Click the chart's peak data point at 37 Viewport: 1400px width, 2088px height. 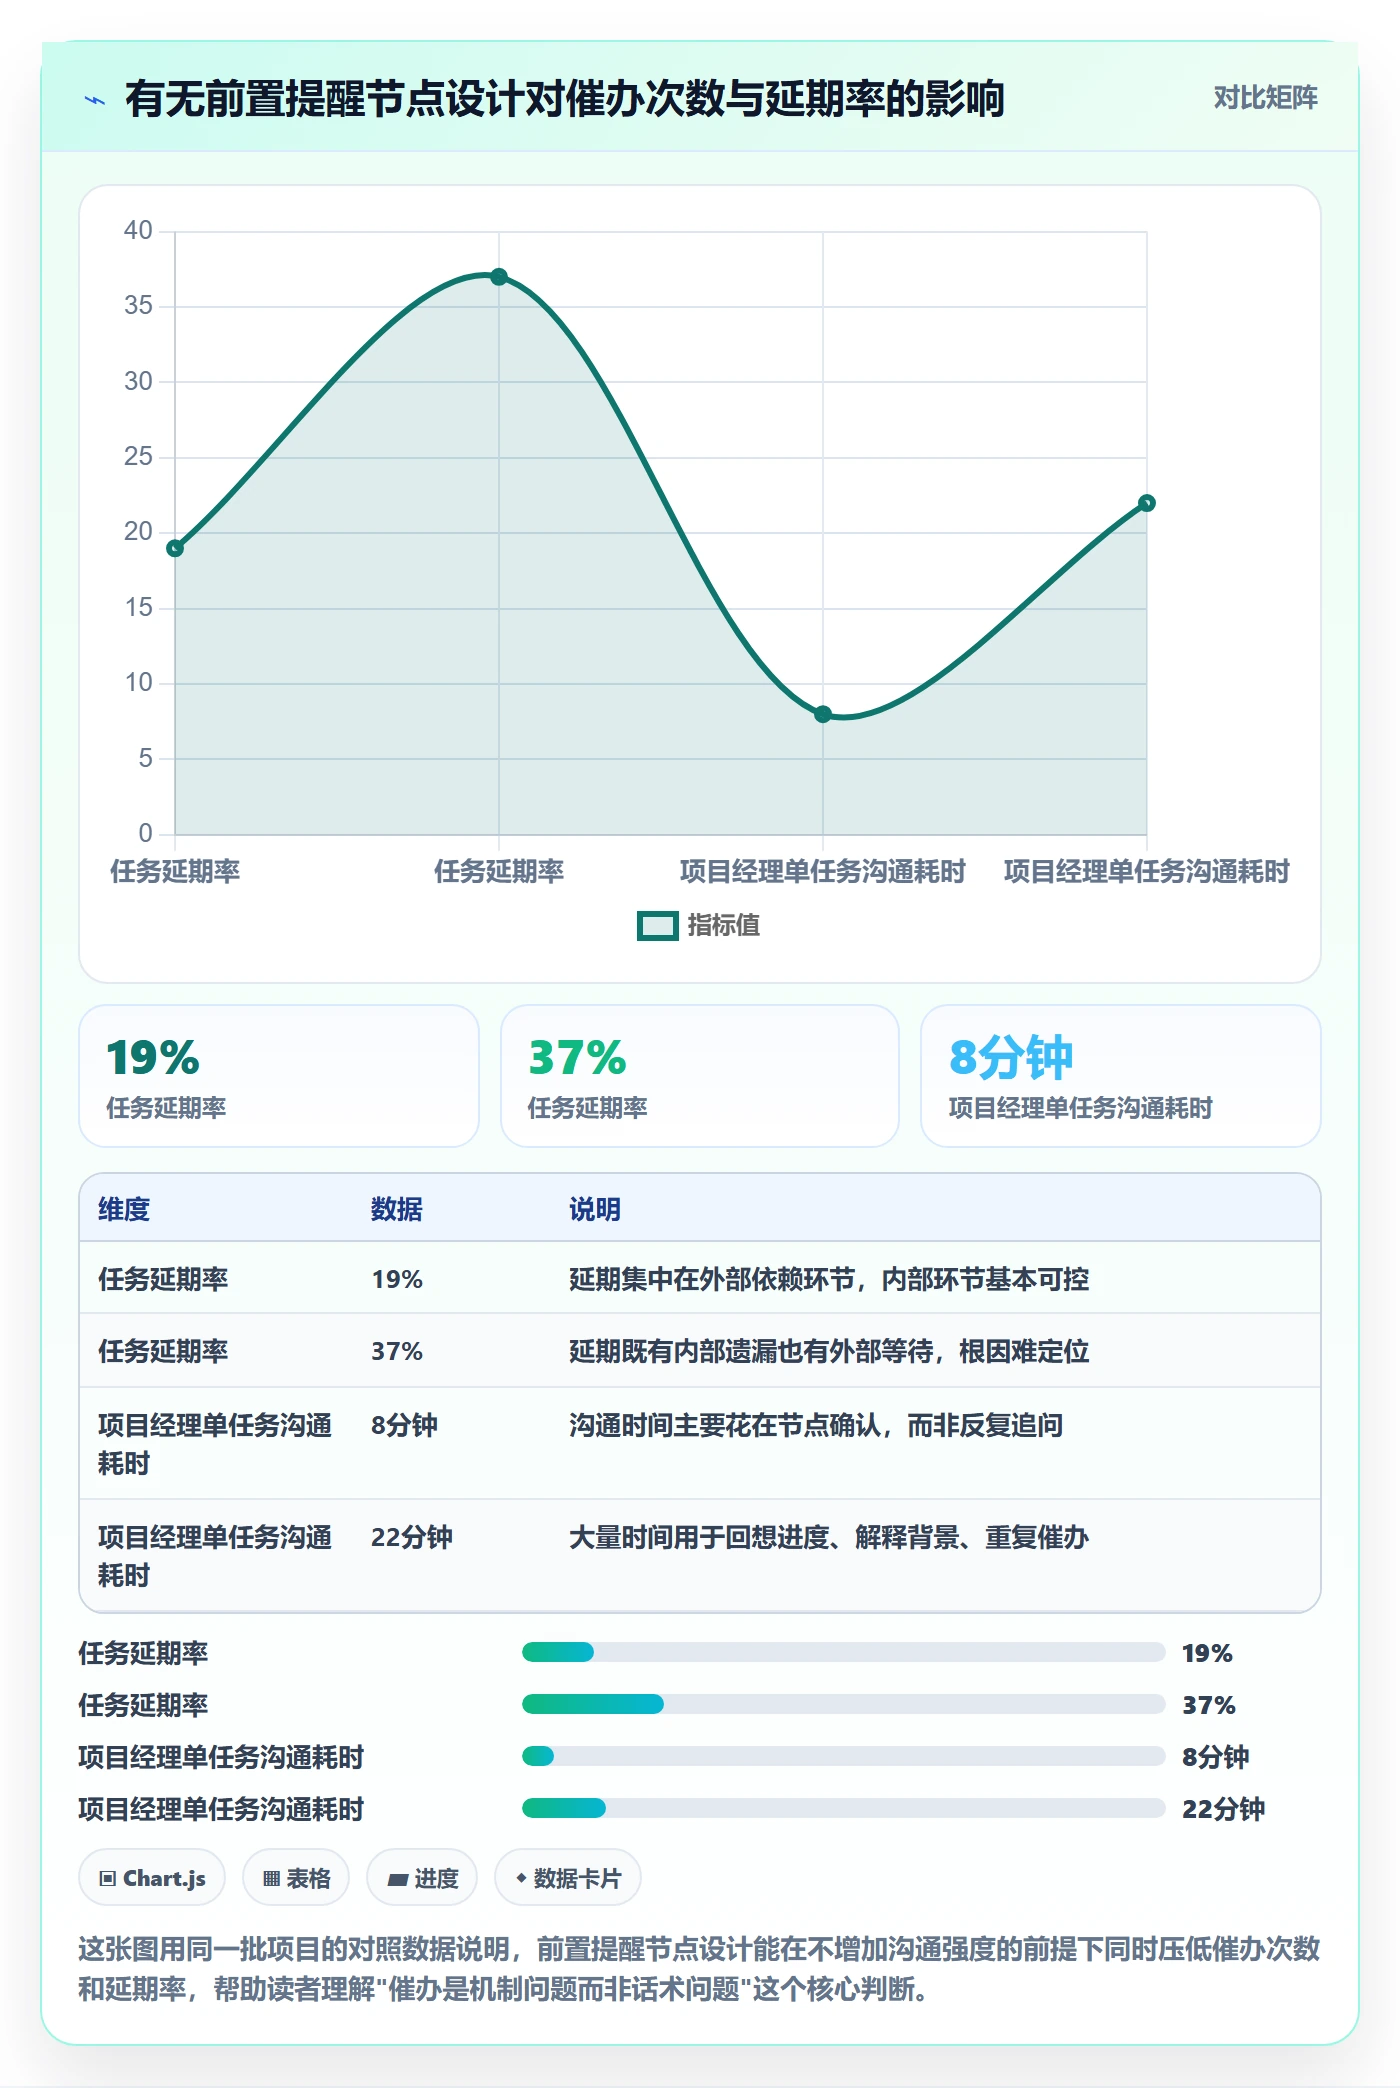coord(499,277)
